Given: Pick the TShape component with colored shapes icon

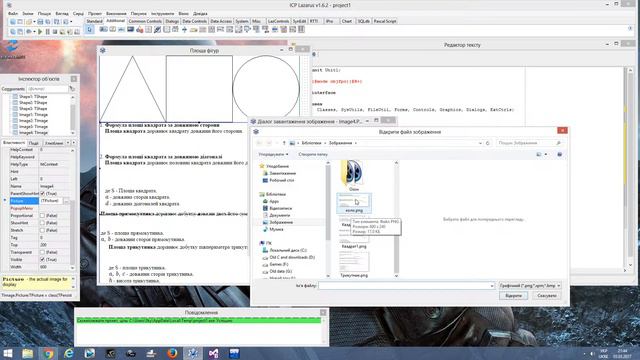Looking at the screenshot, I should tap(140, 29).
